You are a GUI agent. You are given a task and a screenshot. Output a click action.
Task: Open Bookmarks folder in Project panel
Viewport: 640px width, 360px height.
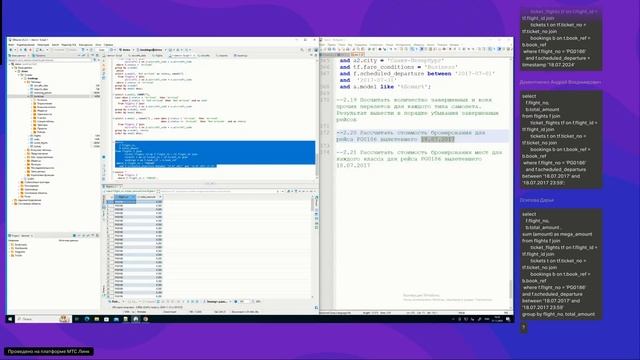pyautogui.click(x=20, y=244)
